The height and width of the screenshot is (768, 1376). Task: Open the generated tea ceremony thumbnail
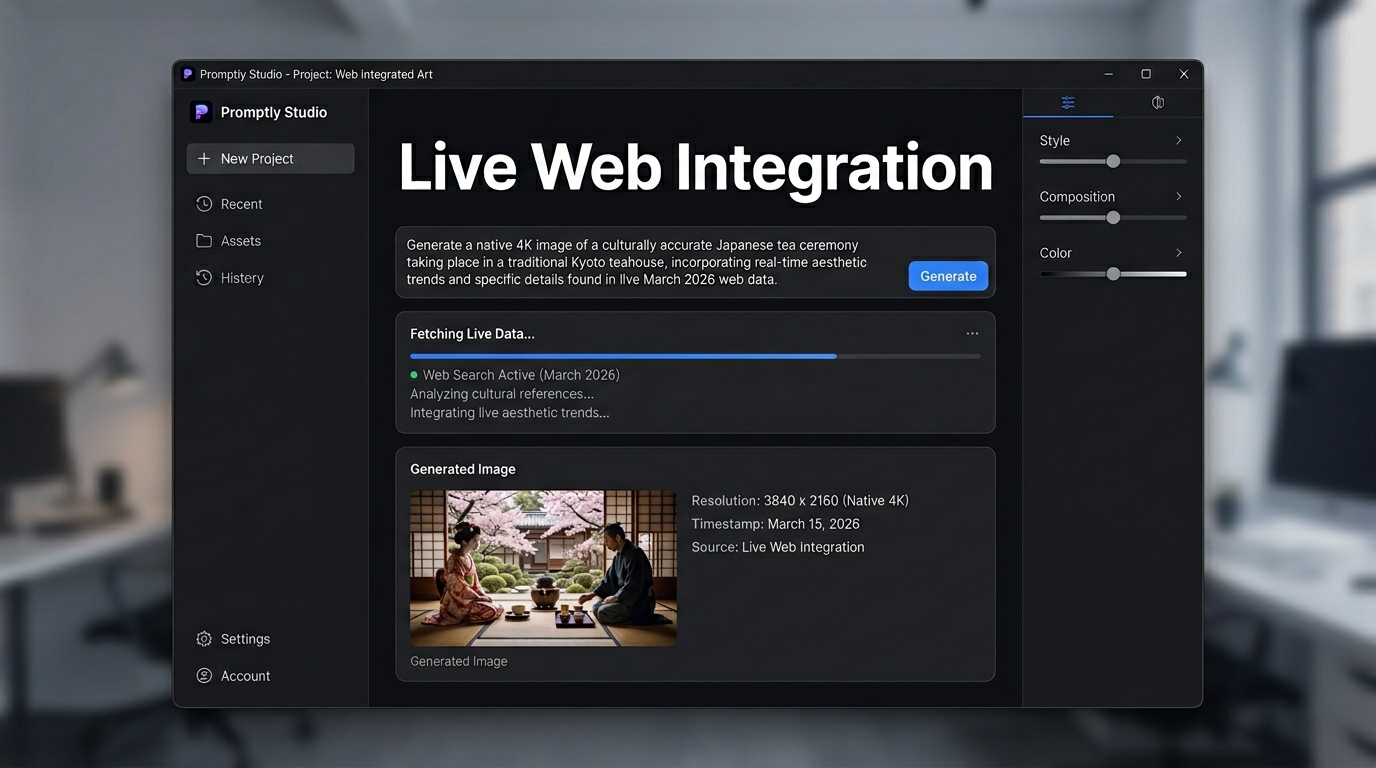pyautogui.click(x=543, y=568)
